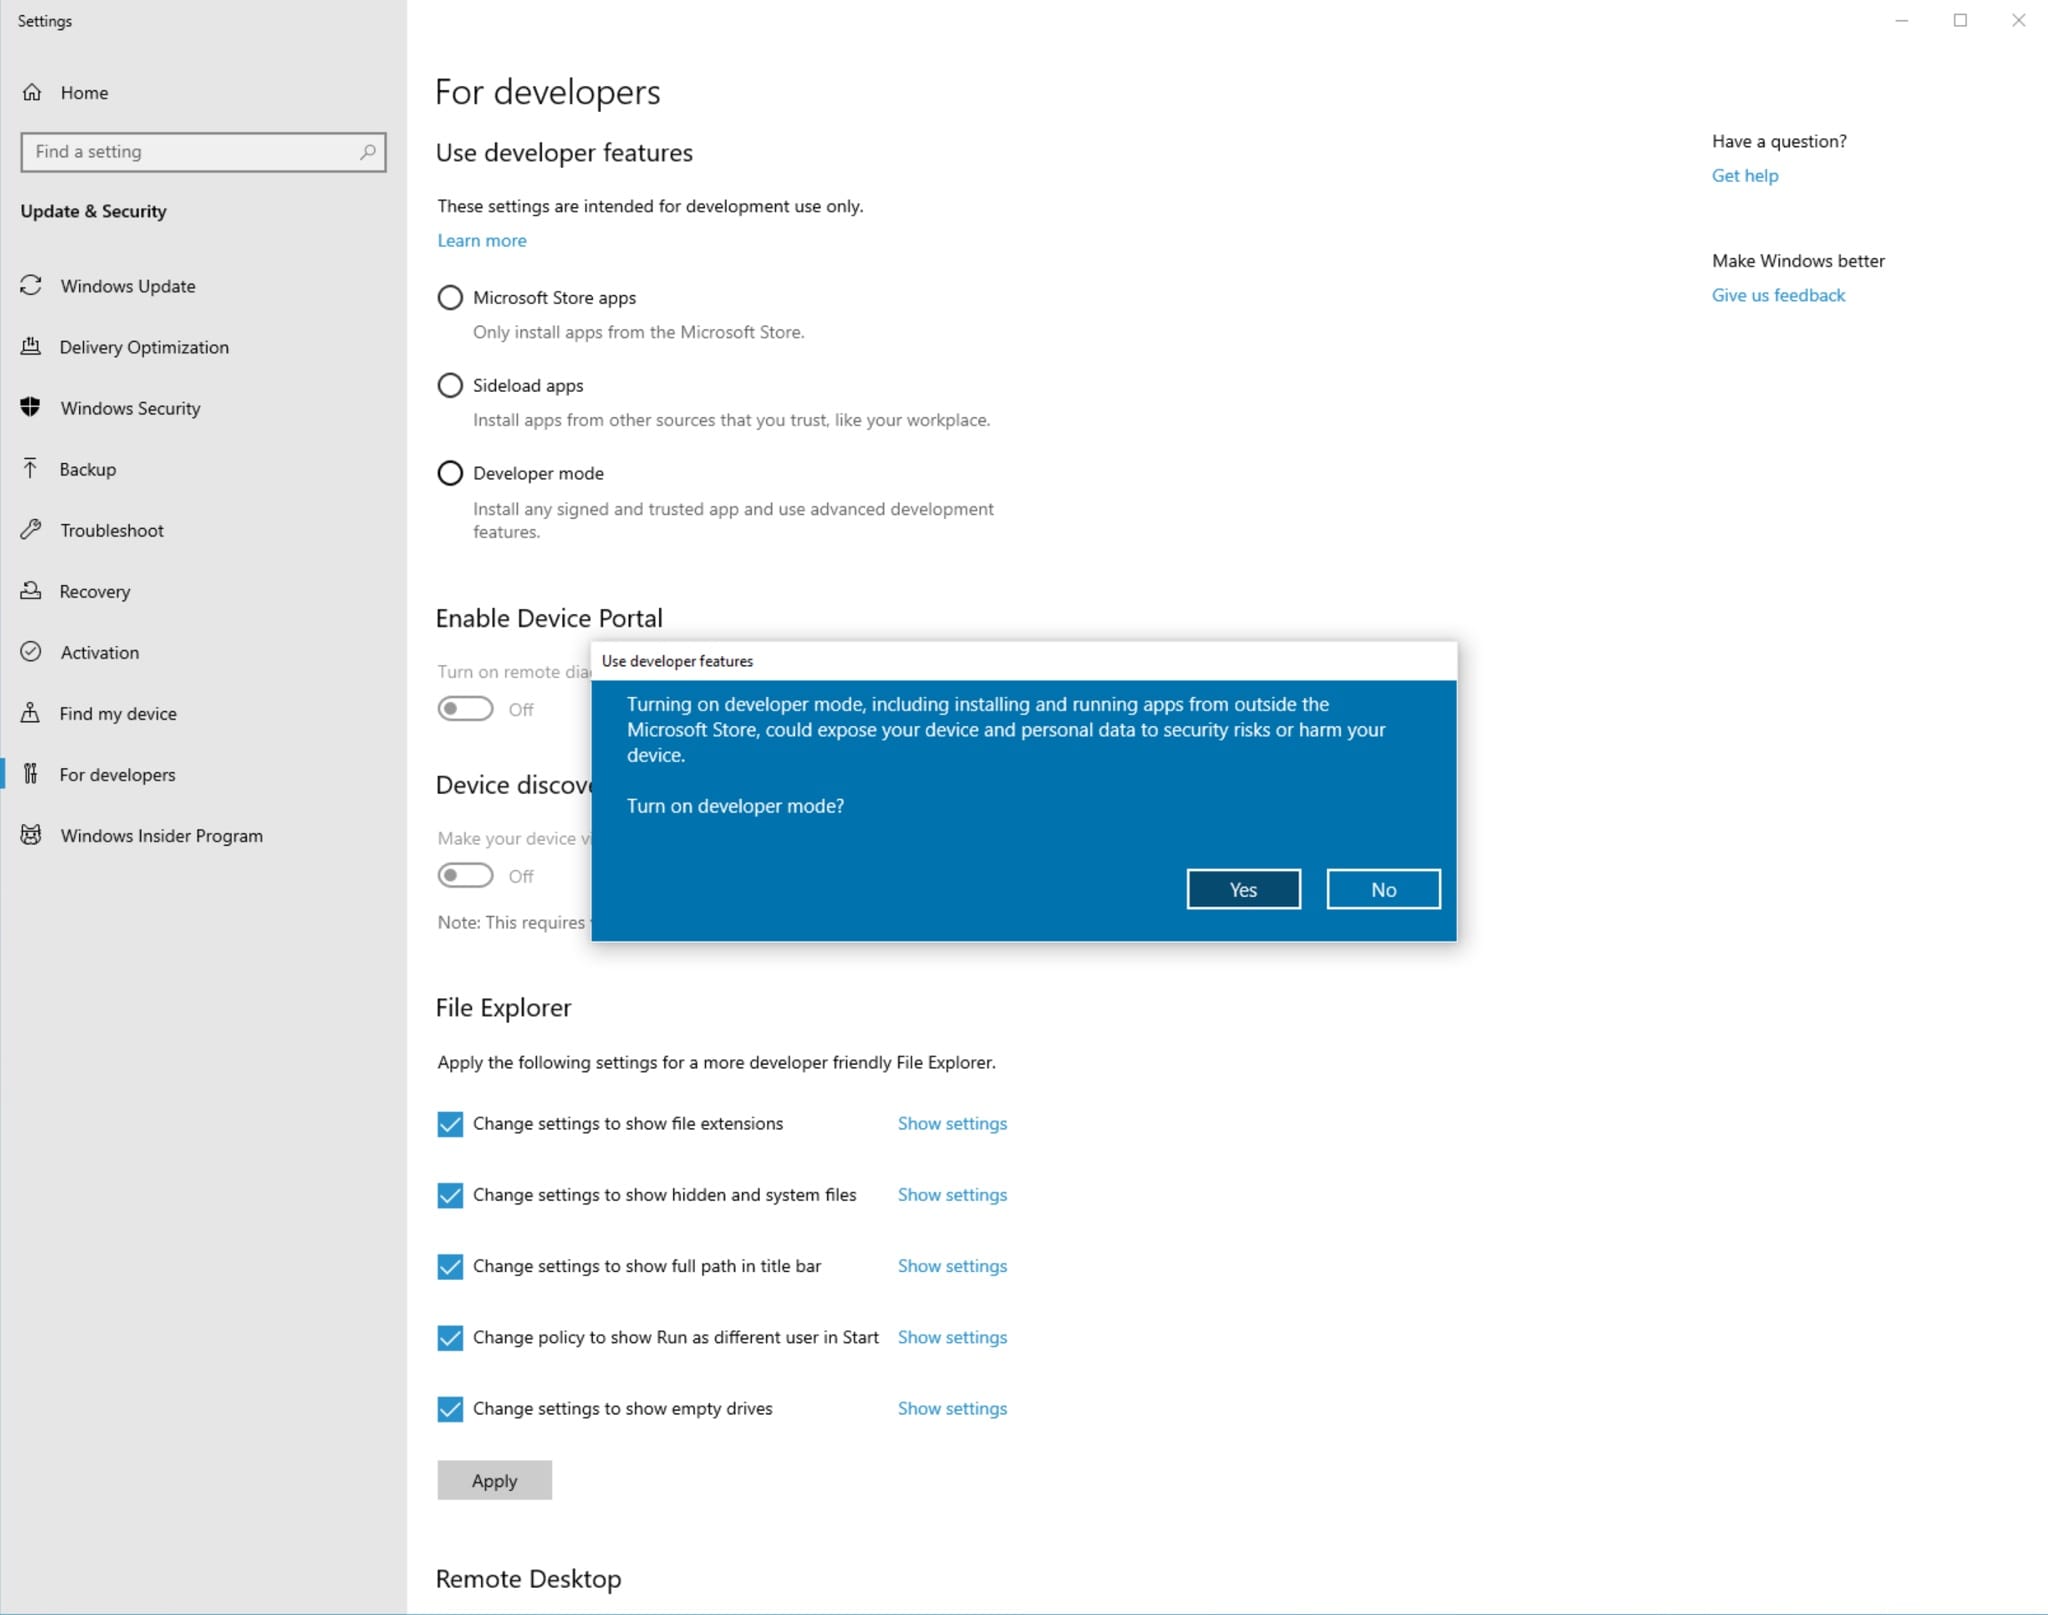
Task: Click the Windows Insider Program icon
Action: (x=31, y=835)
